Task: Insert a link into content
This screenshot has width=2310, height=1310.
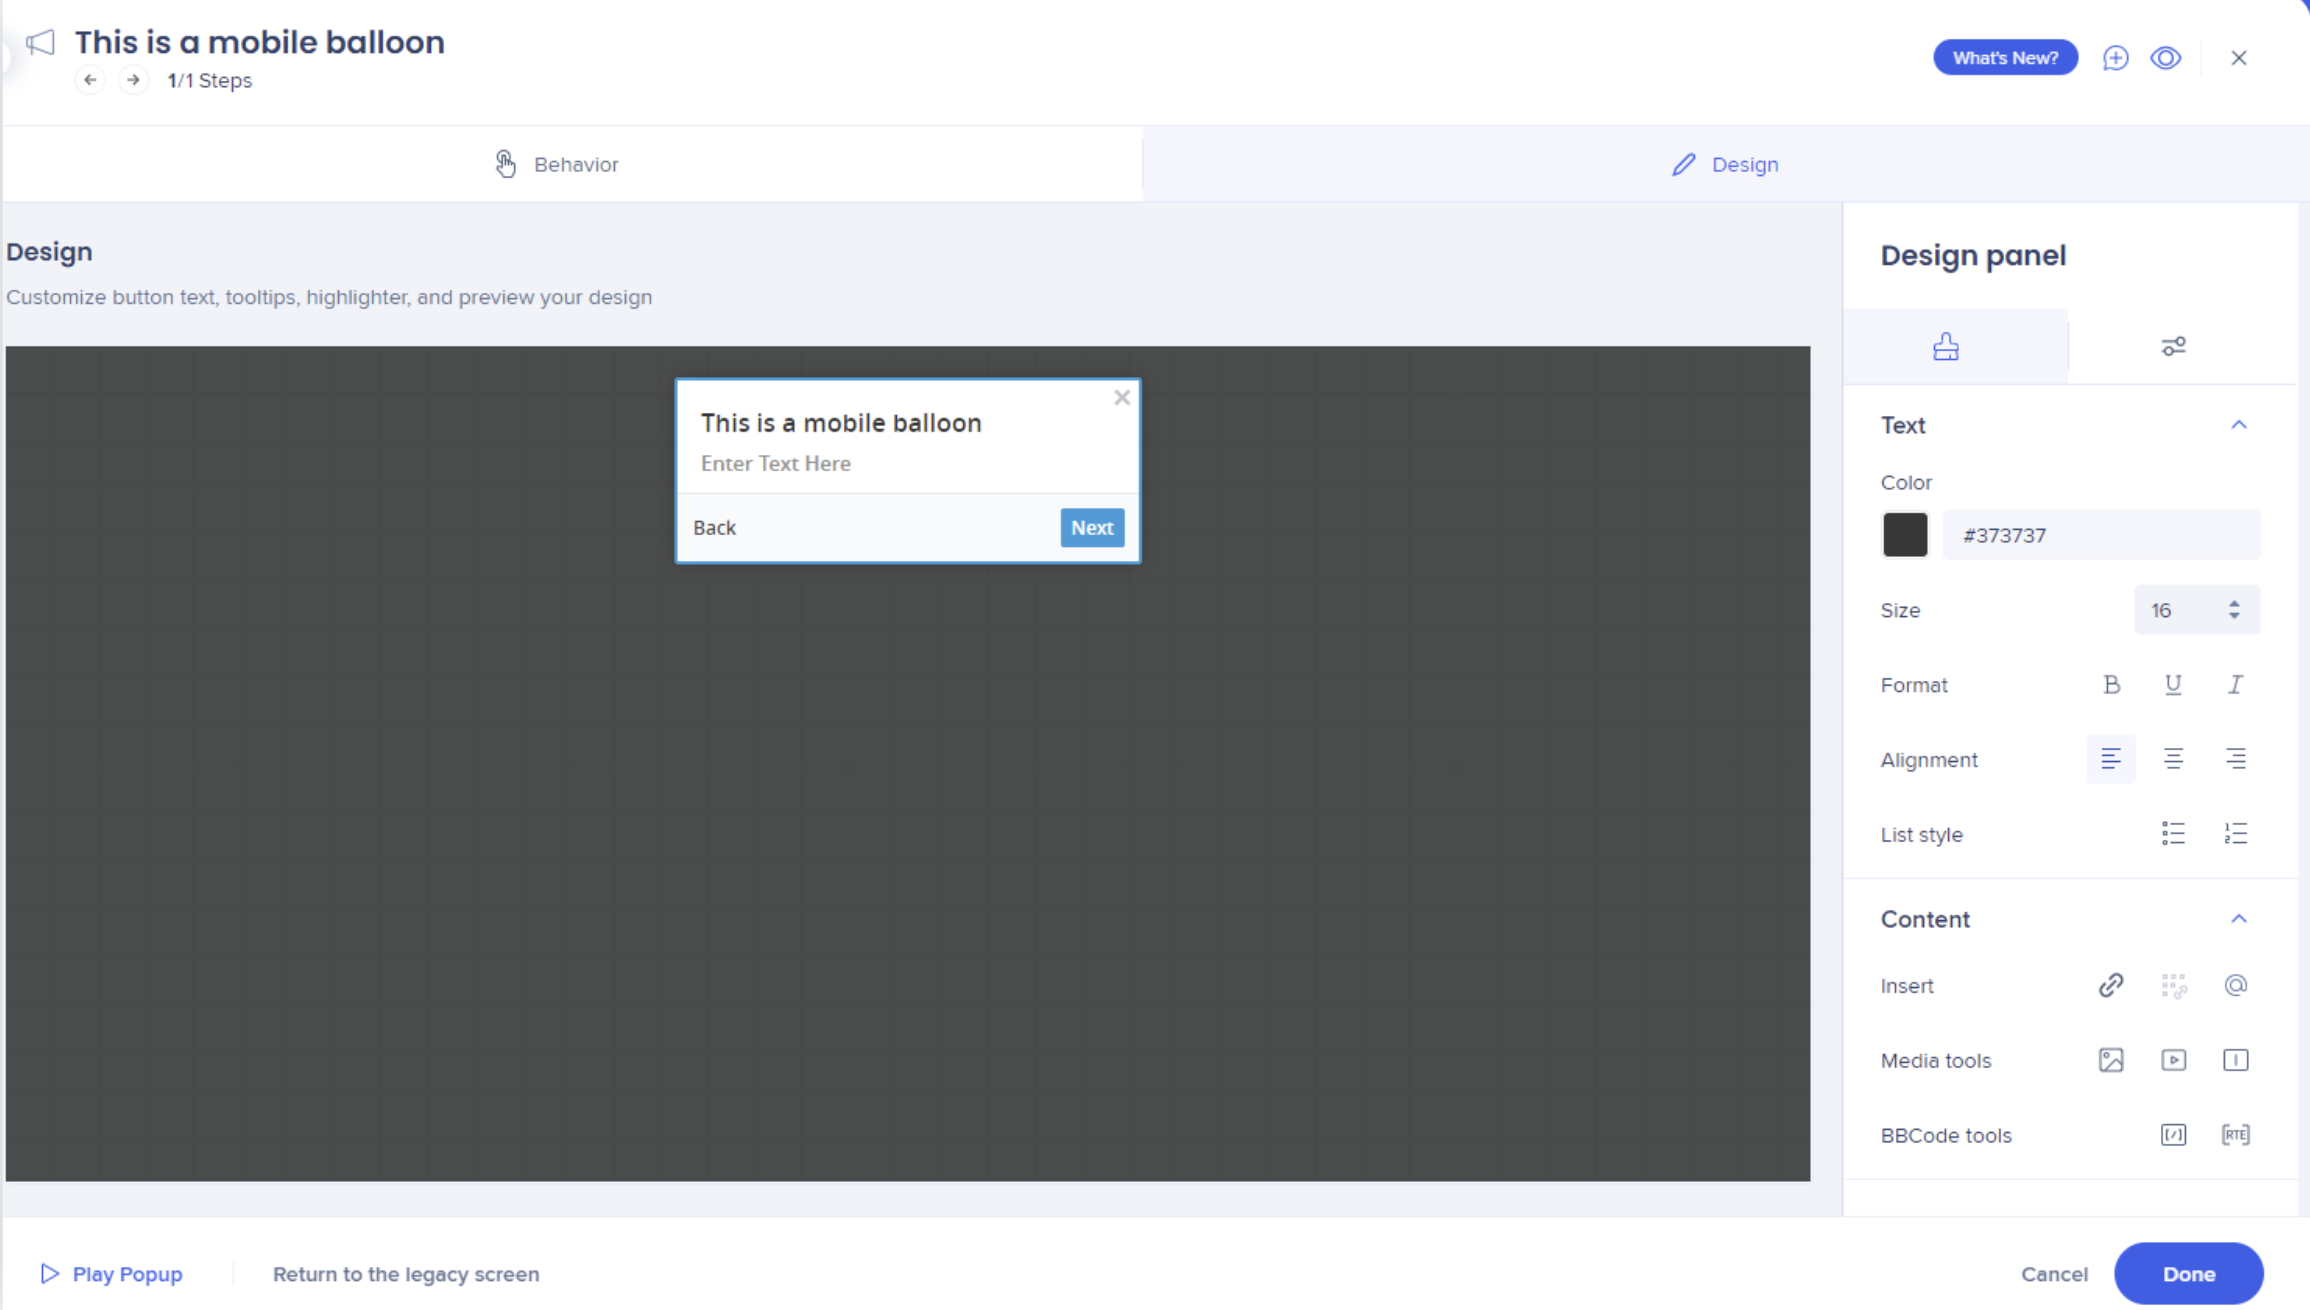Action: [x=2111, y=985]
